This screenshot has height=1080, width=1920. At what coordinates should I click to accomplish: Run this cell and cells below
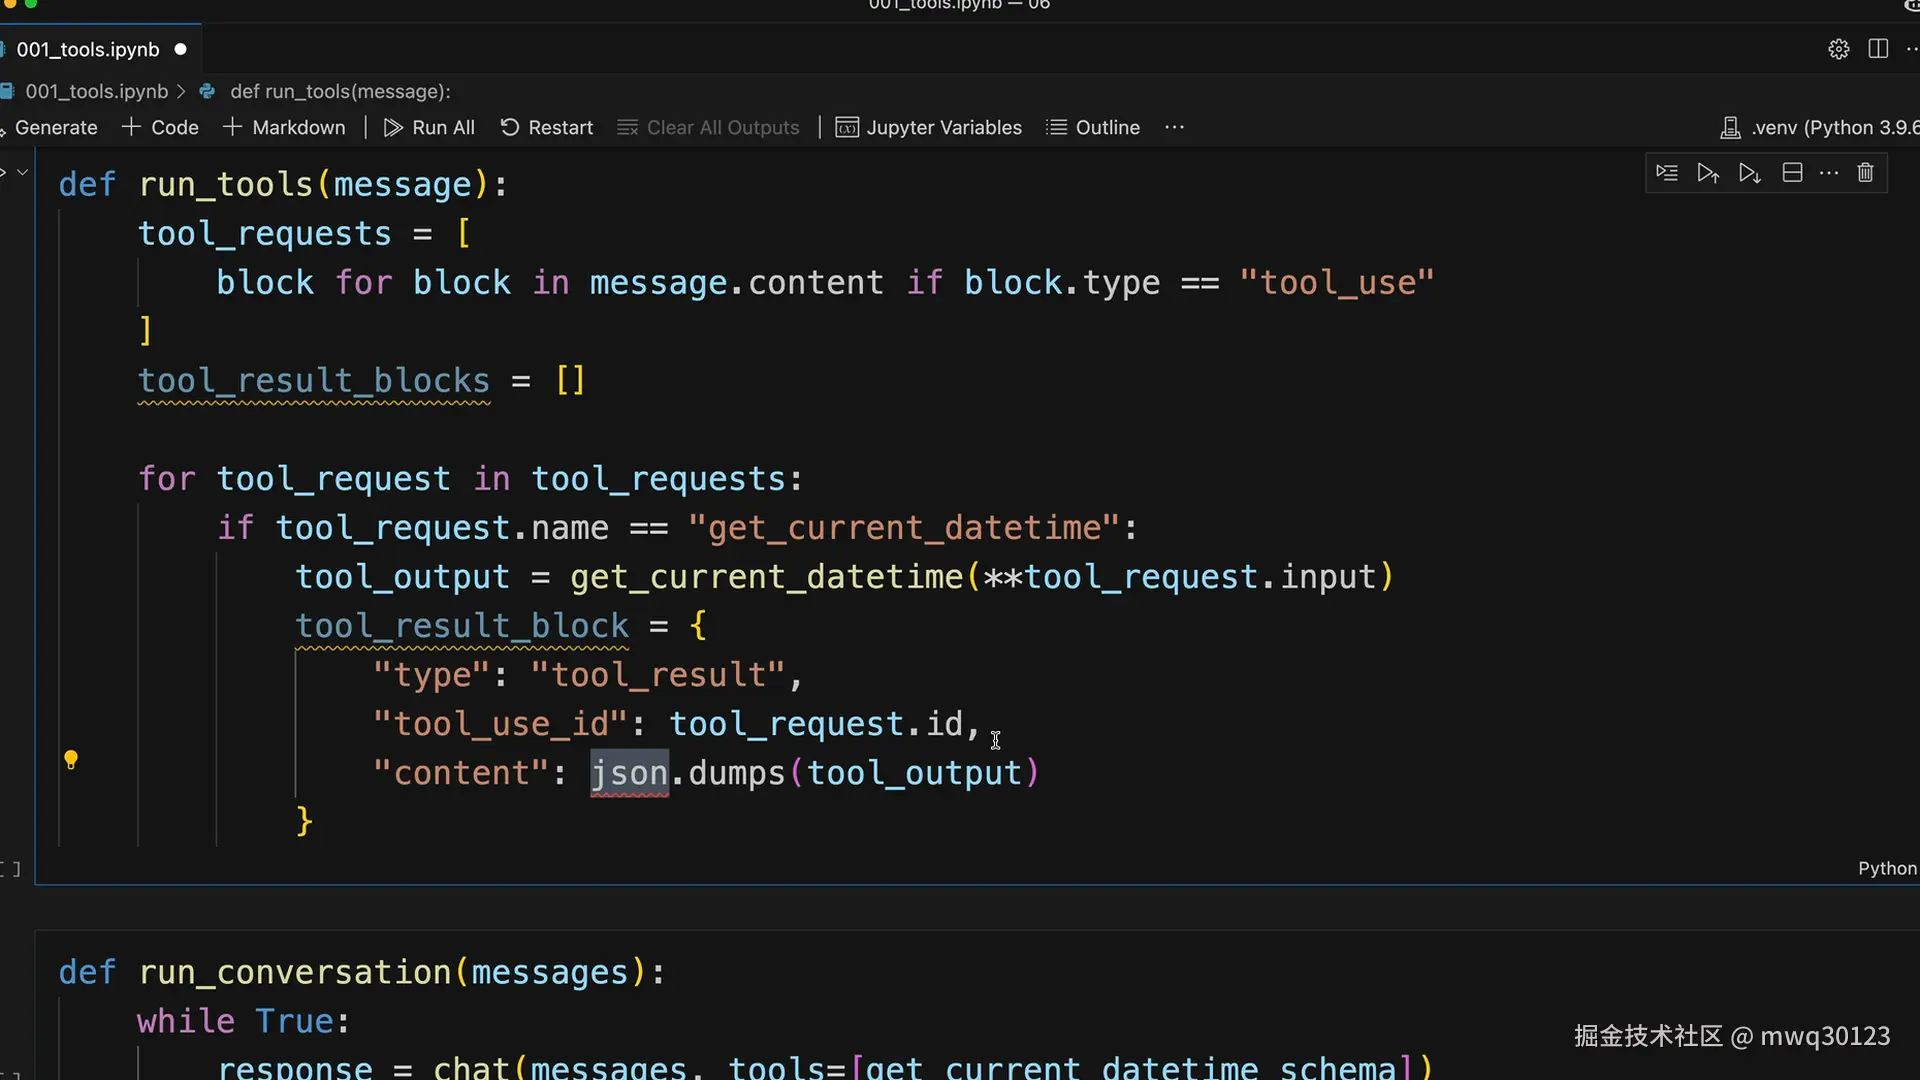coord(1749,173)
